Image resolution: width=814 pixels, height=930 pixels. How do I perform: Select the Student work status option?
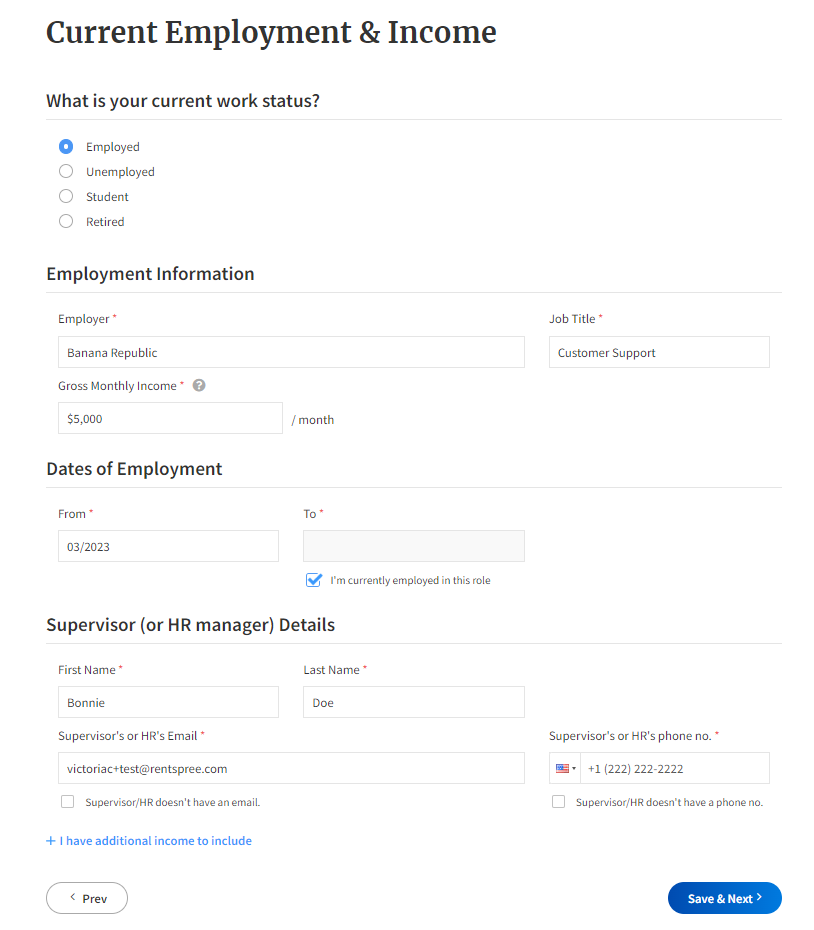tap(65, 196)
